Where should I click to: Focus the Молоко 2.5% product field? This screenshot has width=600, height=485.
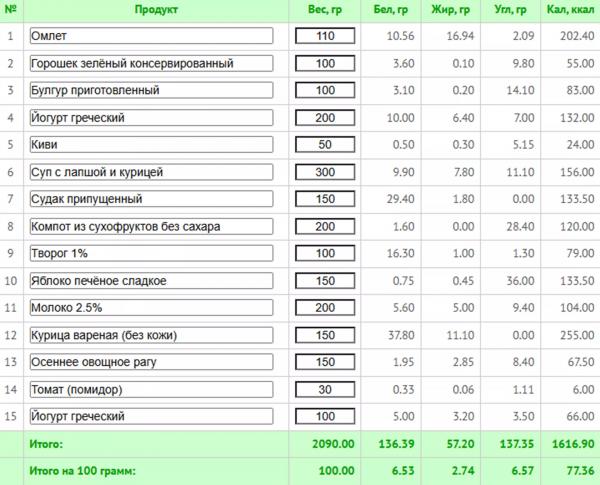coord(152,308)
